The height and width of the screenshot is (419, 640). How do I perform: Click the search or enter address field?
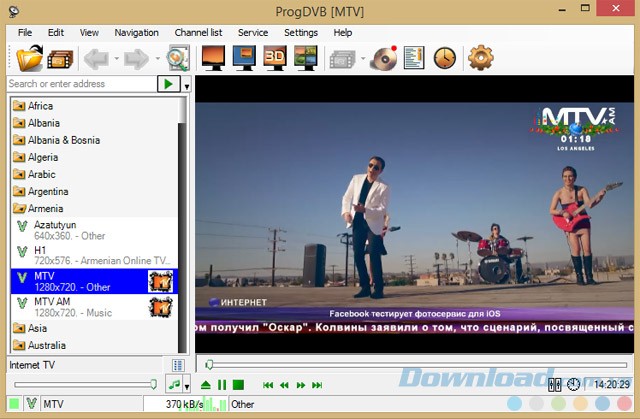point(80,84)
